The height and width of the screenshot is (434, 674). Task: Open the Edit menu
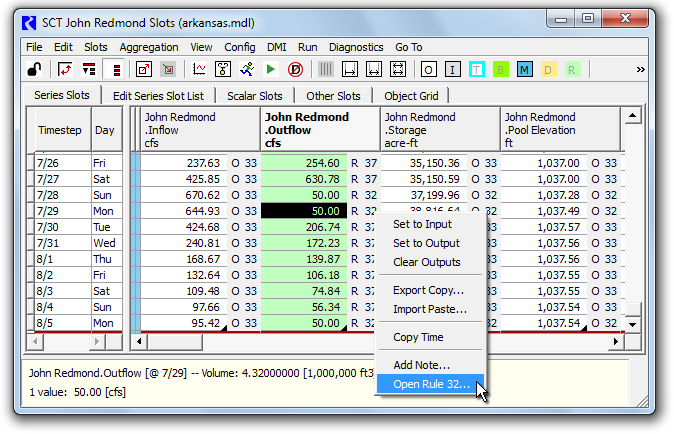(x=63, y=47)
